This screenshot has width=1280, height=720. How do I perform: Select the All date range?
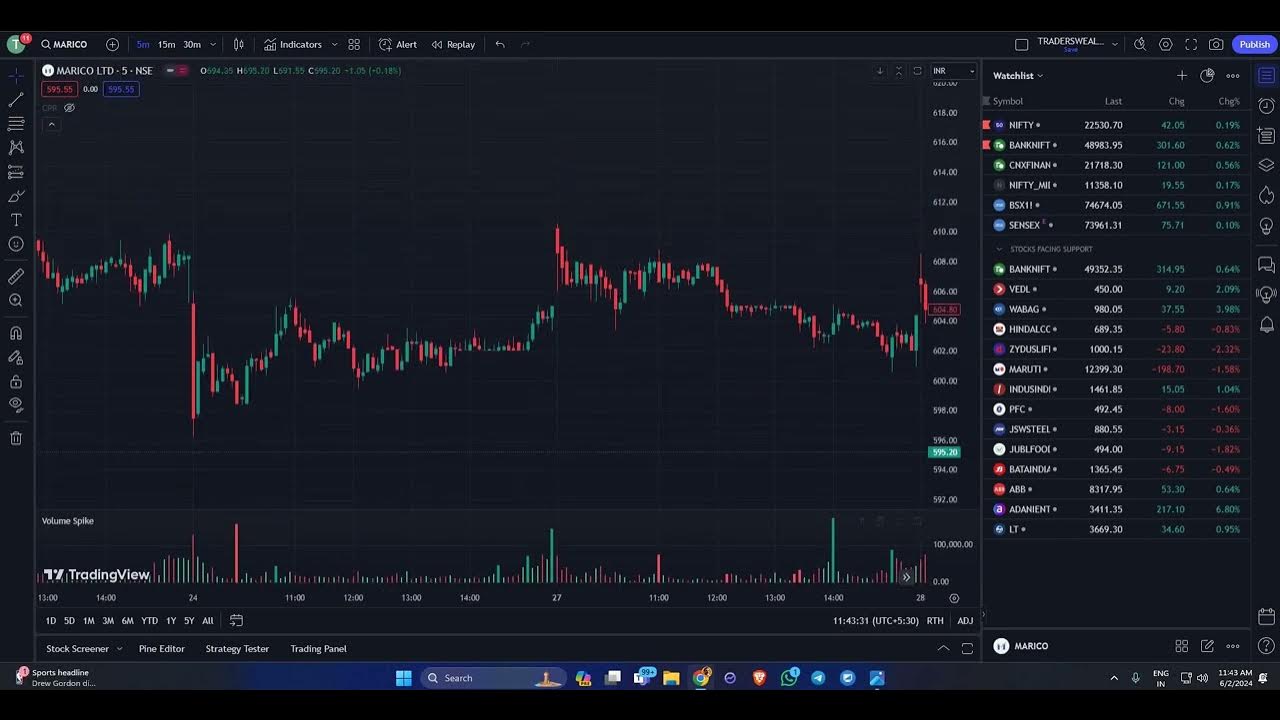coord(208,621)
